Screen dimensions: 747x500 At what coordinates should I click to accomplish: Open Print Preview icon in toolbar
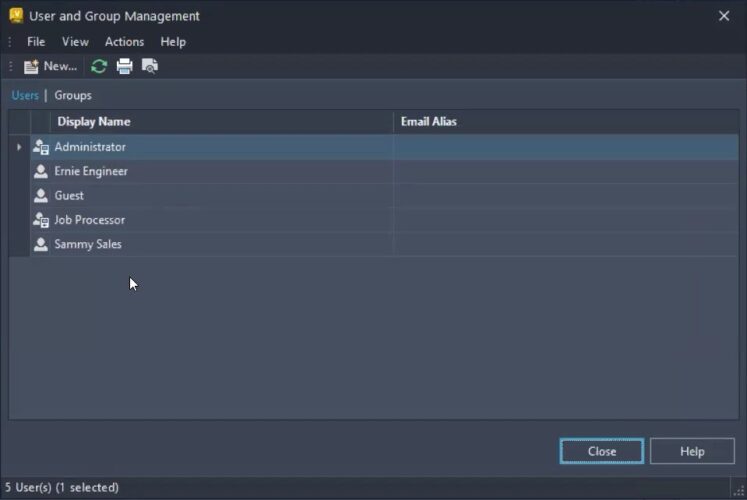150,66
